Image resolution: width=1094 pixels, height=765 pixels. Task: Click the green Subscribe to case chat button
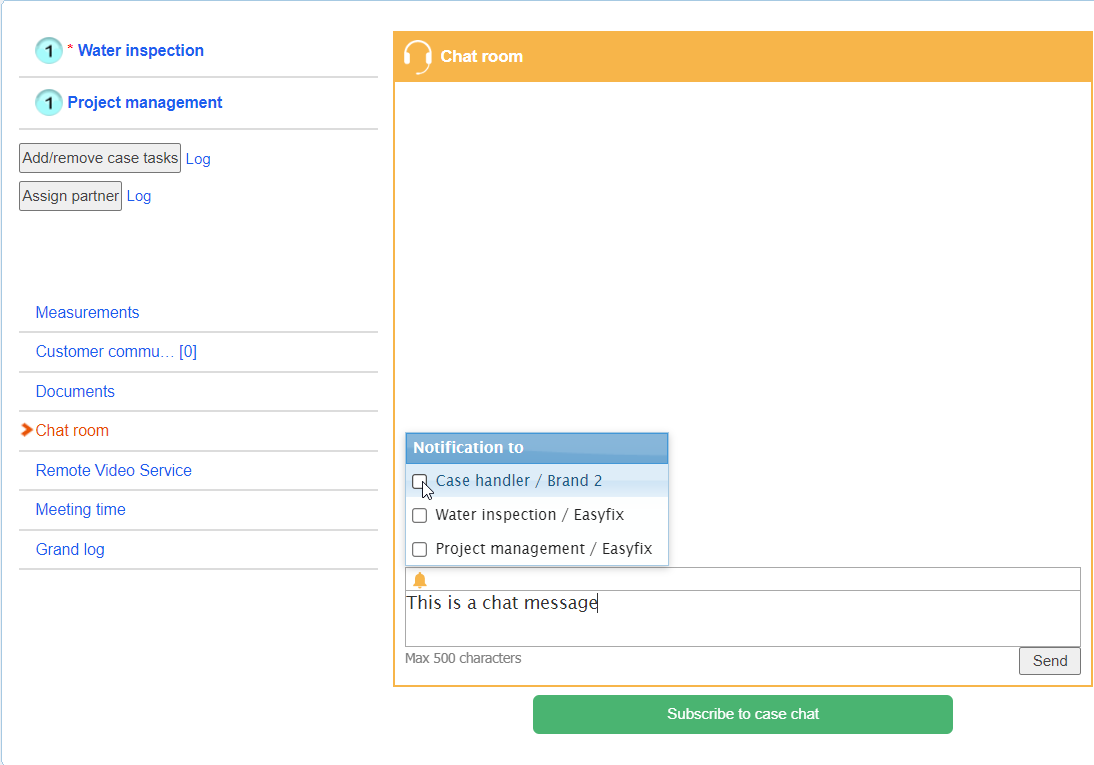point(742,714)
